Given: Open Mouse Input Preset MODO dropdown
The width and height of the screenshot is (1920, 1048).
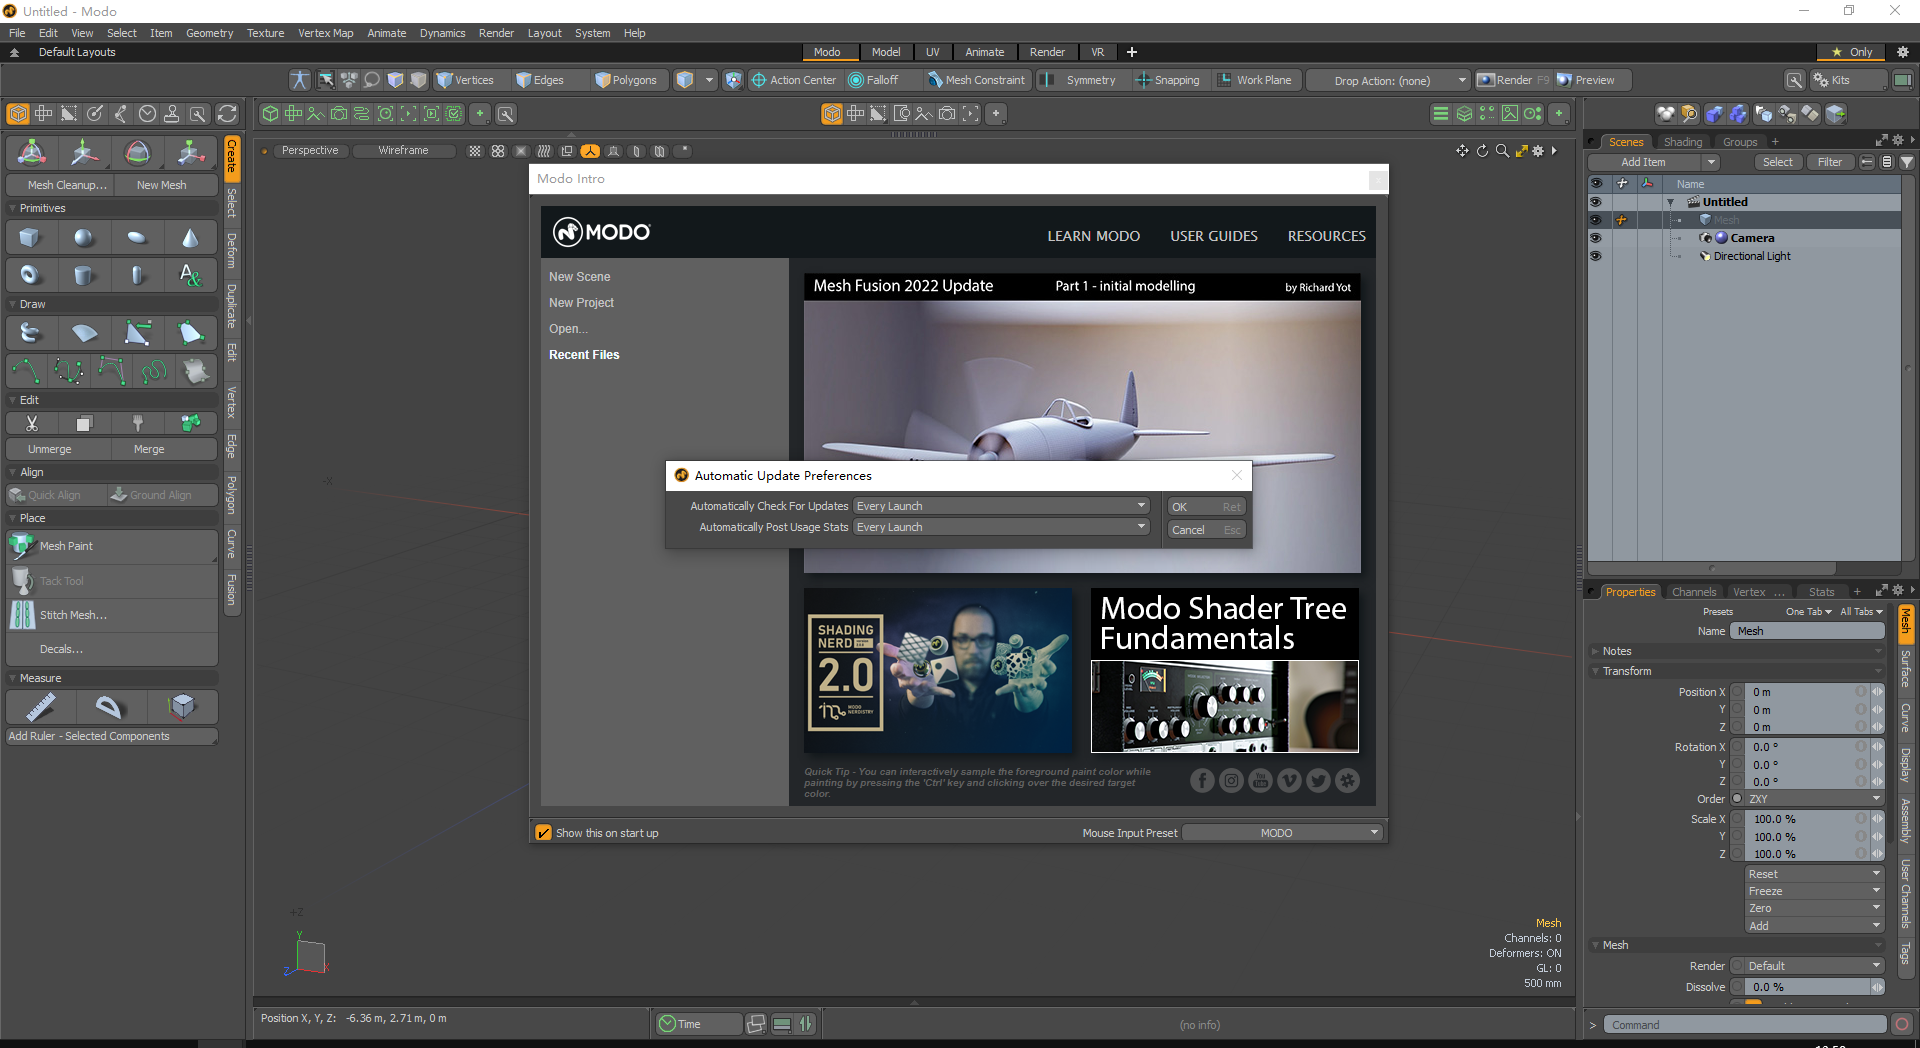Looking at the screenshot, I should pos(1282,833).
